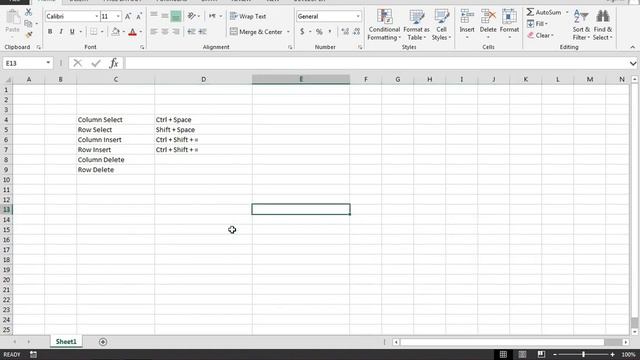Click the Insert cells icon
The image size is (640, 360).
pyautogui.click(x=467, y=17)
